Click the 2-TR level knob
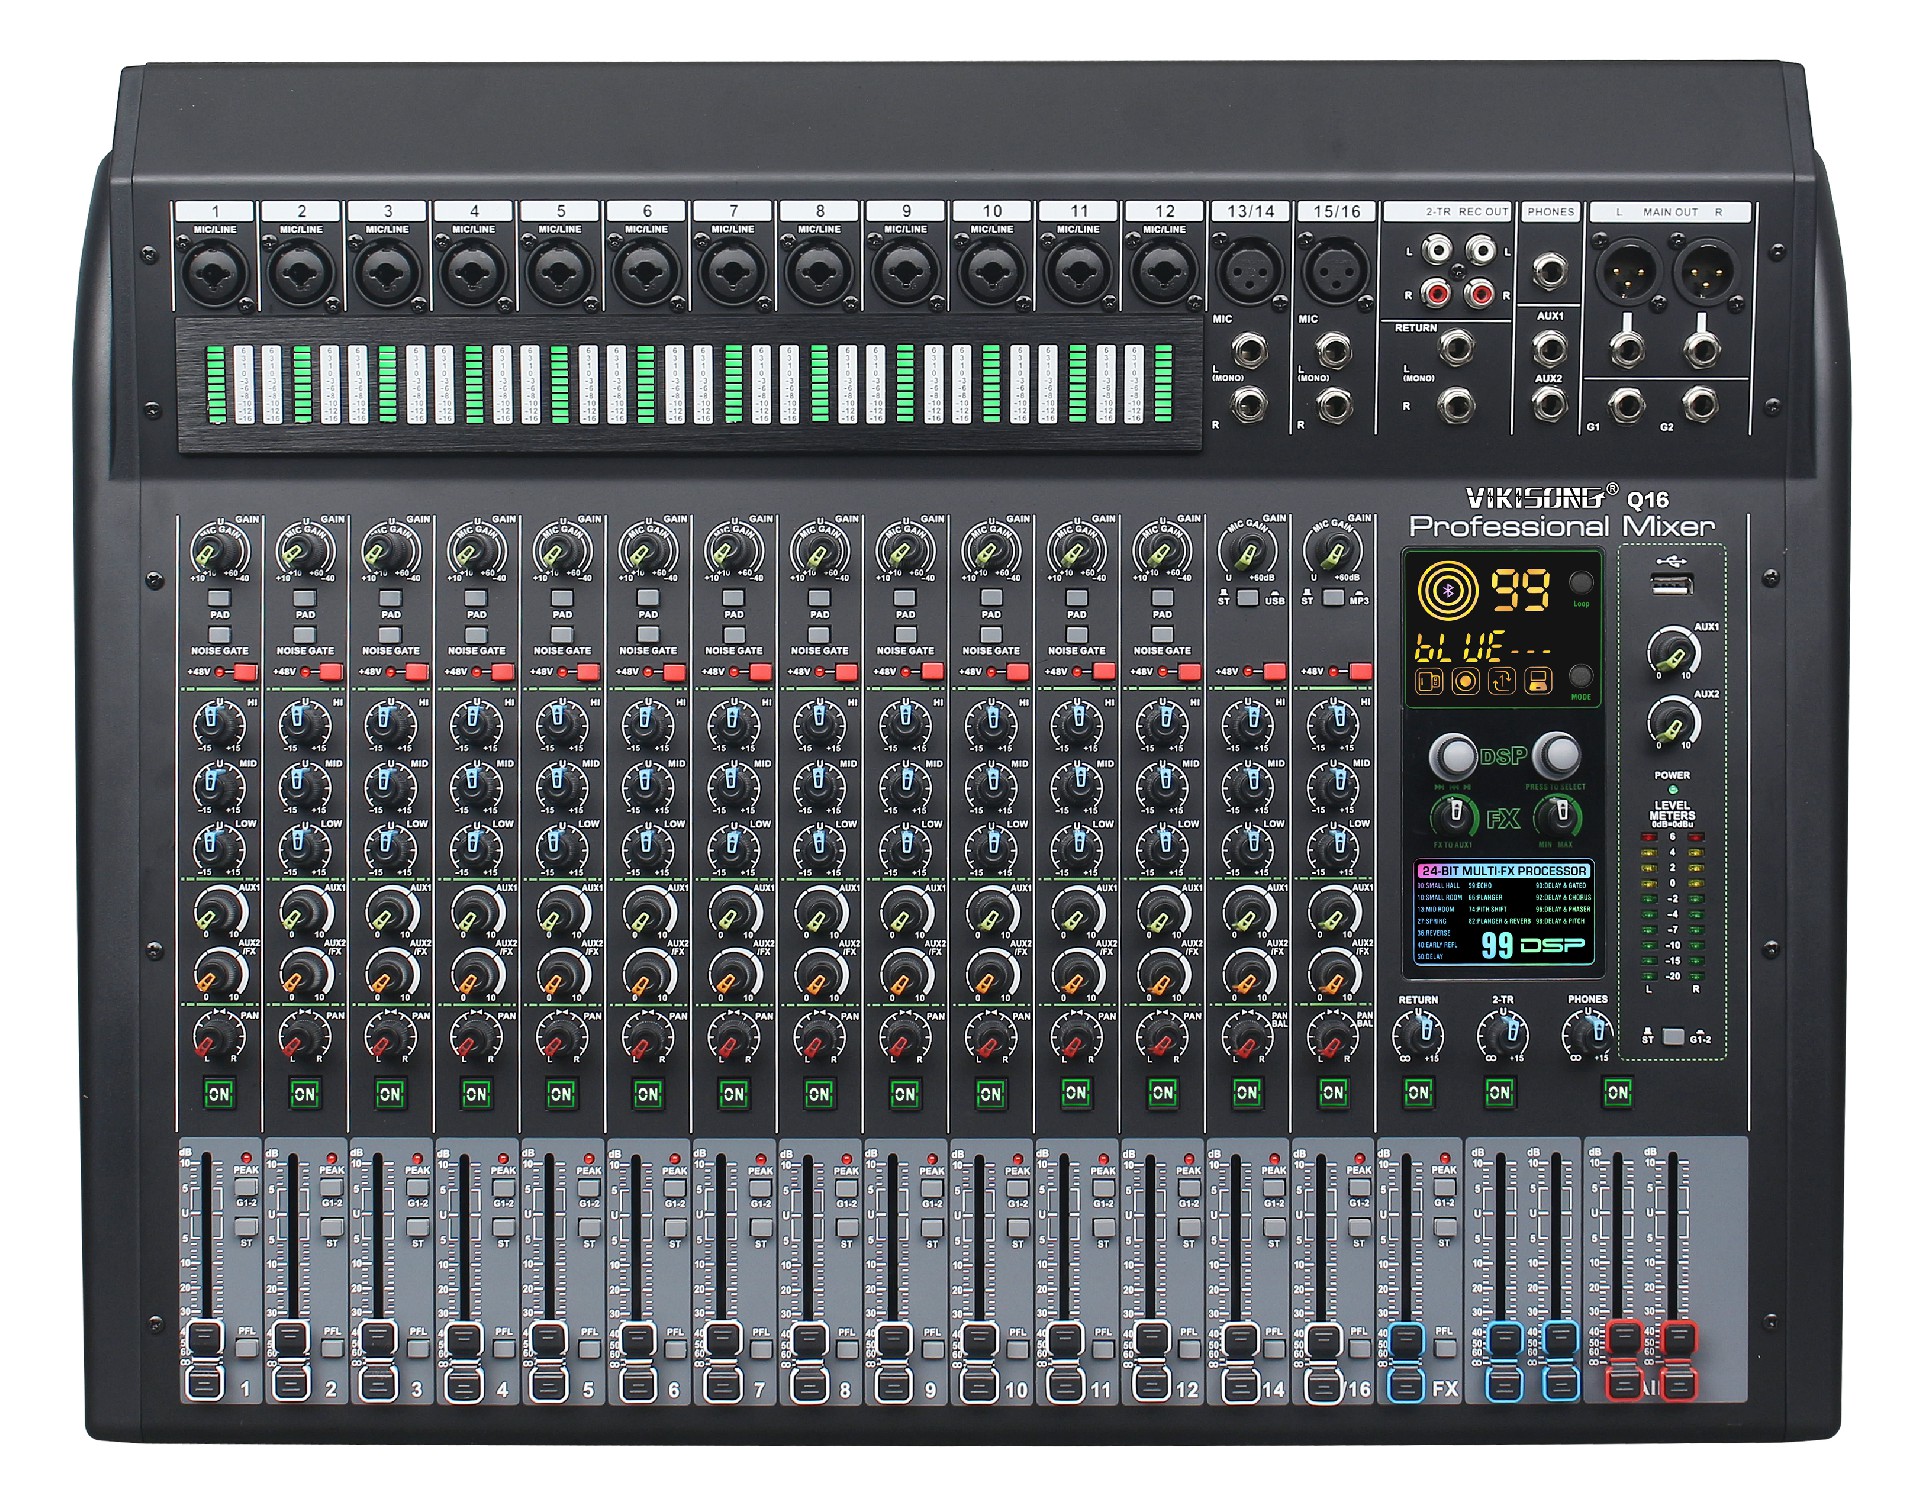1920x1496 pixels. click(1503, 1033)
